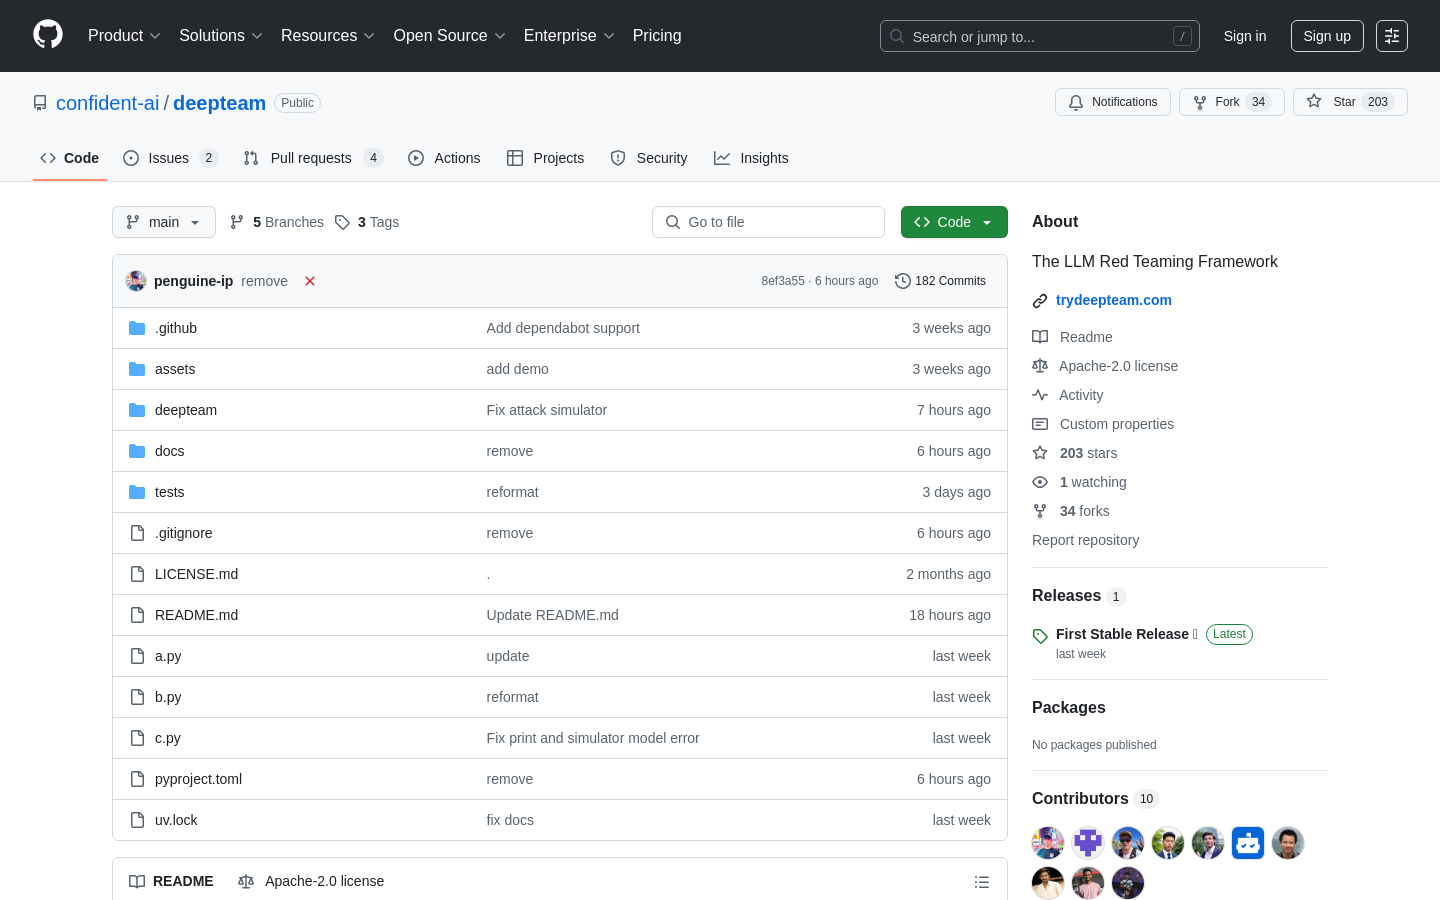Click the tests folder icon

click(x=137, y=492)
